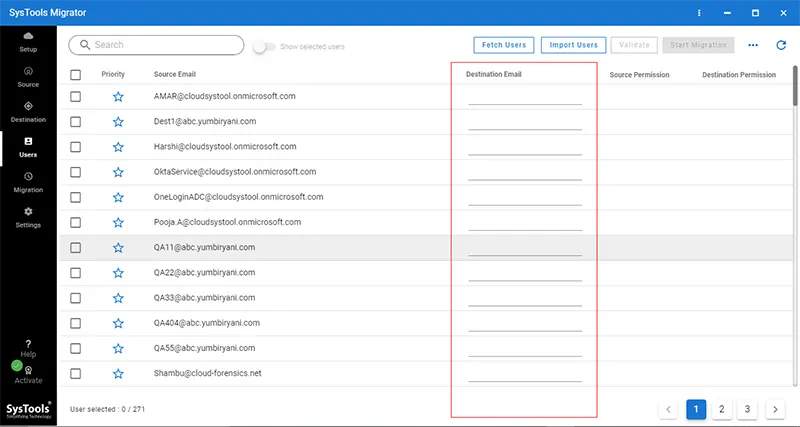Star priority for Shambu@cloud-forensics.net
The height and width of the screenshot is (427, 800).
pyautogui.click(x=118, y=373)
